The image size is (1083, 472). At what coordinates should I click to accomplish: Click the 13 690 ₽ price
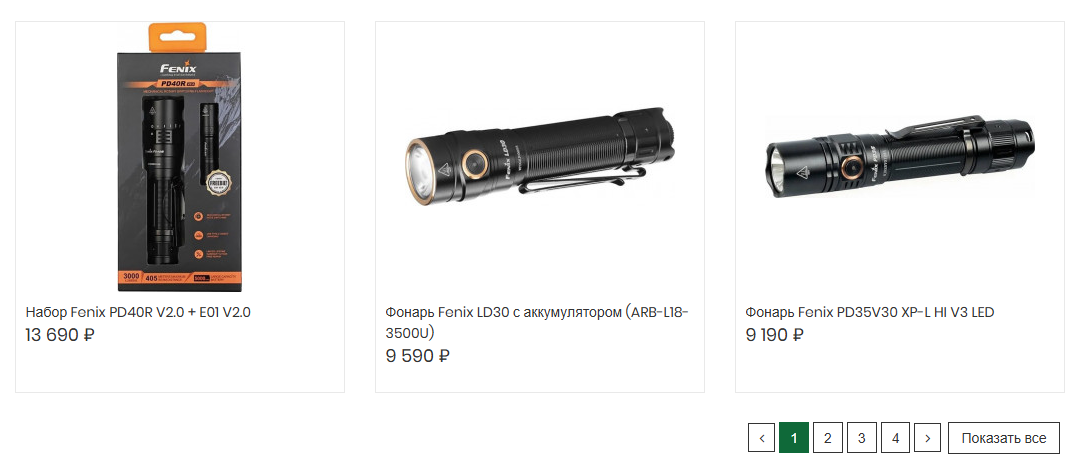[59, 335]
